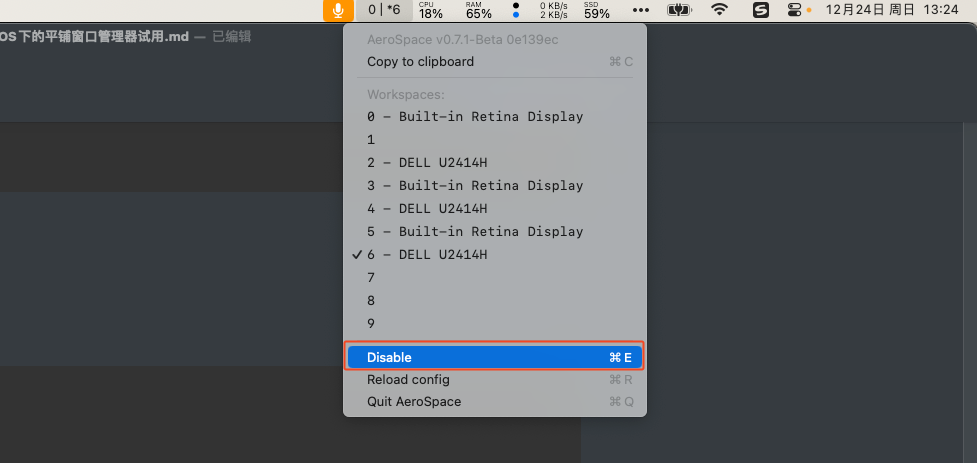Disable AeroSpace via highlighted Disable item
This screenshot has width=977, height=463.
tap(495, 358)
